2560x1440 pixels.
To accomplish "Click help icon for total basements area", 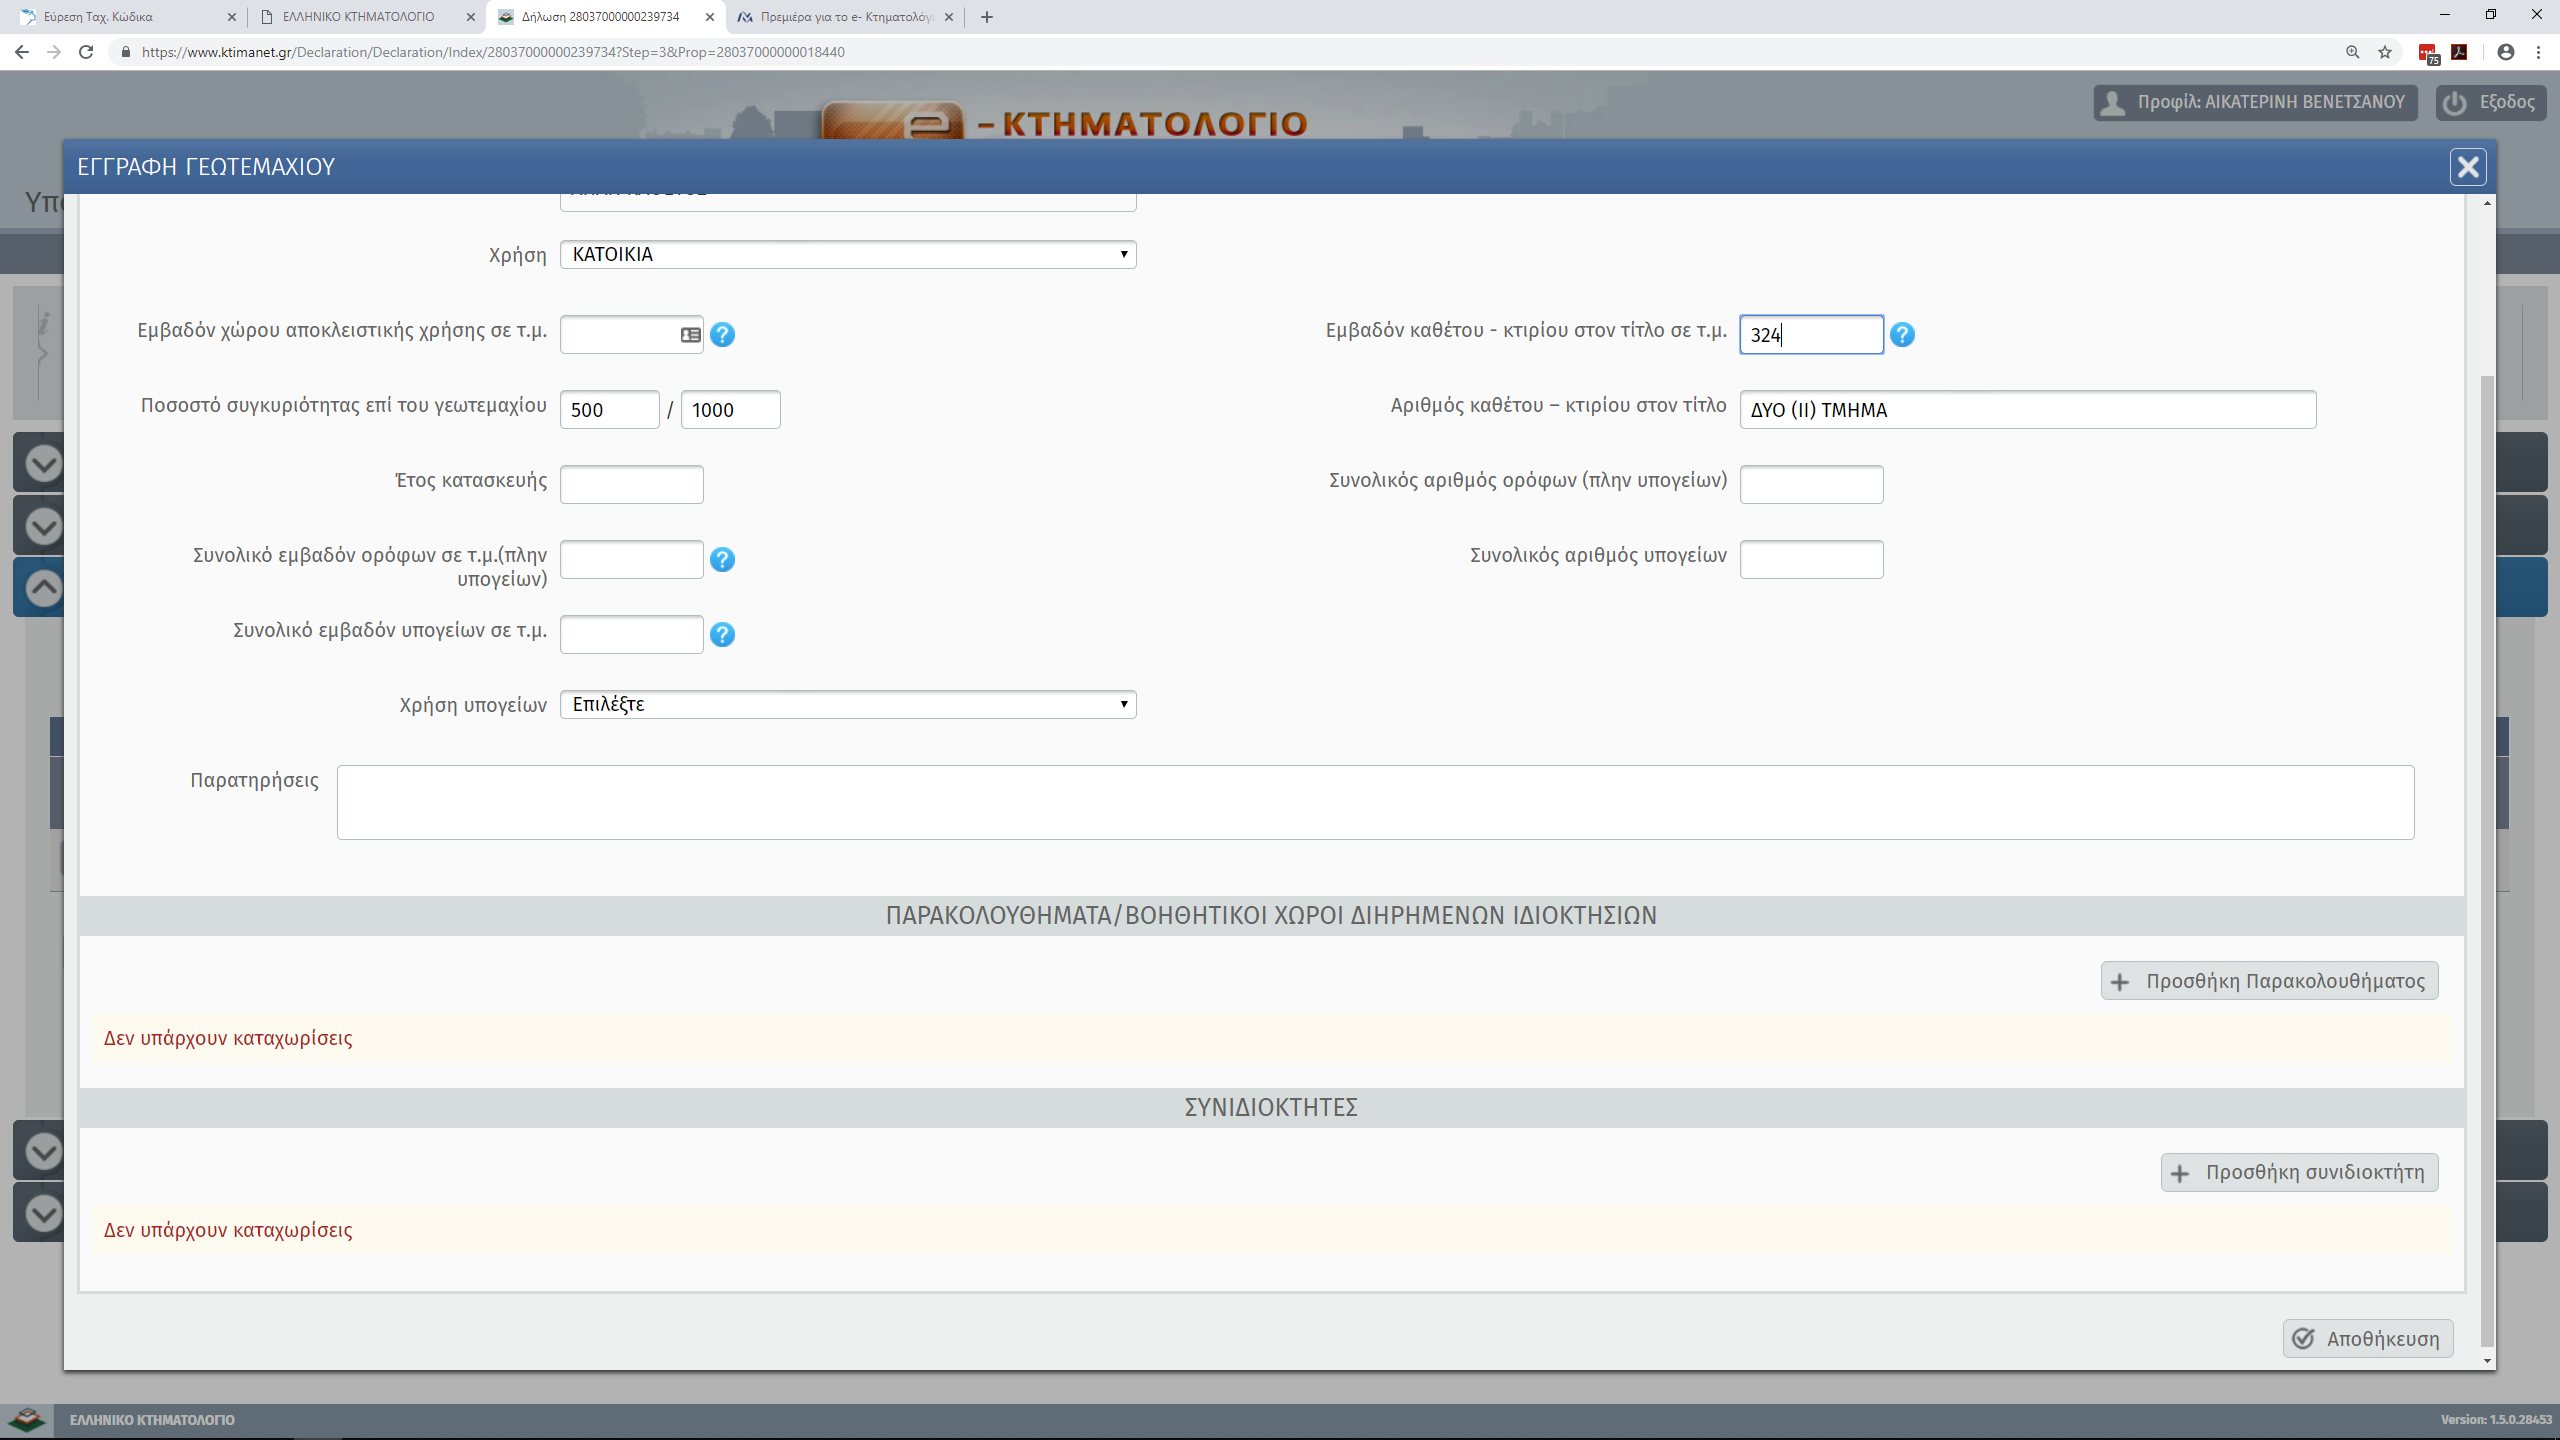I will coord(722,635).
